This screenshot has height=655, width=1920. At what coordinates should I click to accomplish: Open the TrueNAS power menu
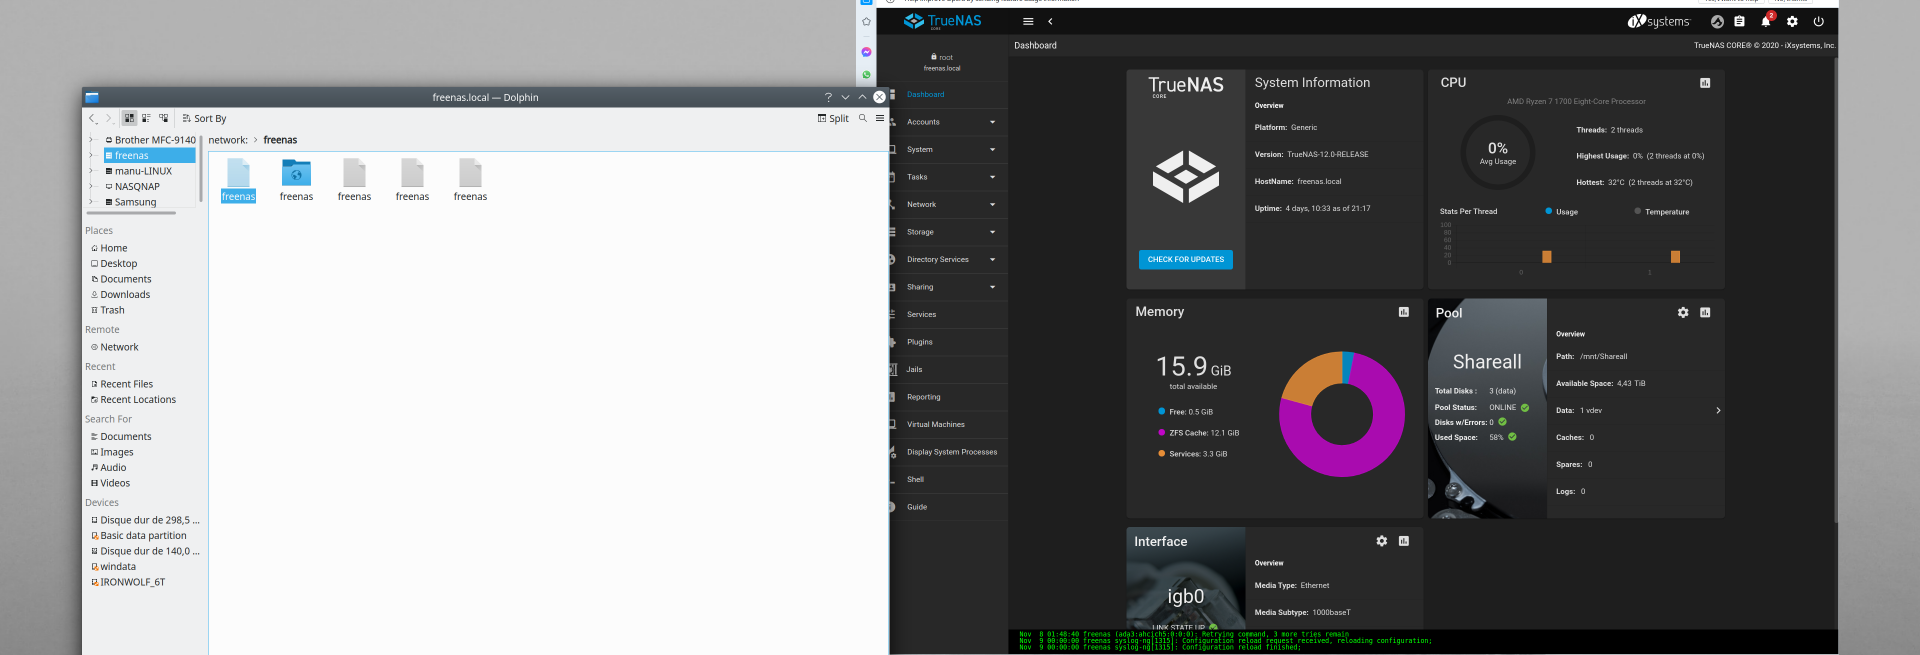1818,21
